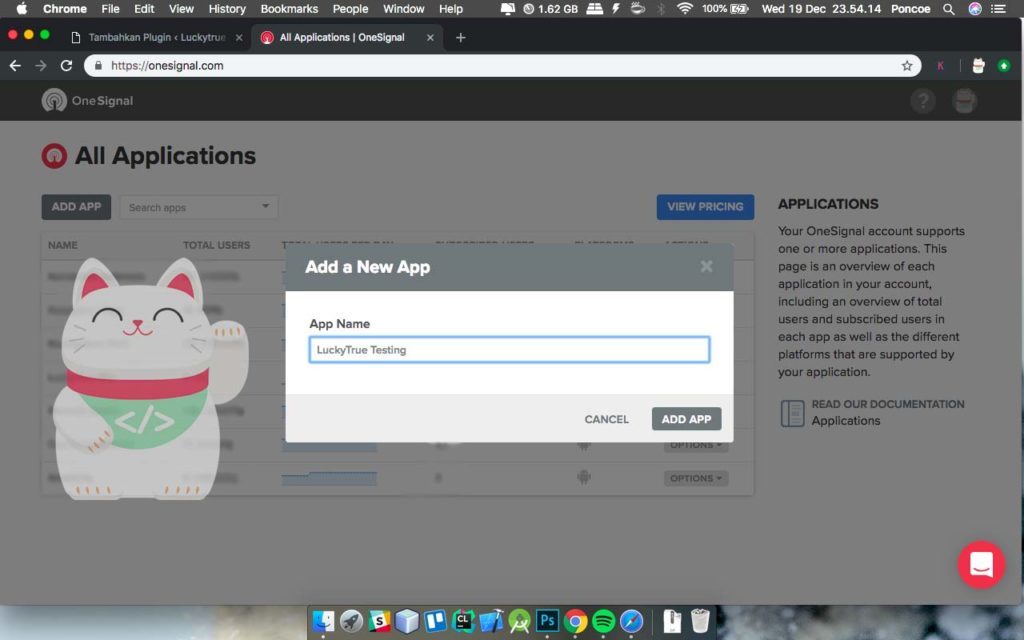
Task: Click the date and time in menu bar
Action: [821, 8]
